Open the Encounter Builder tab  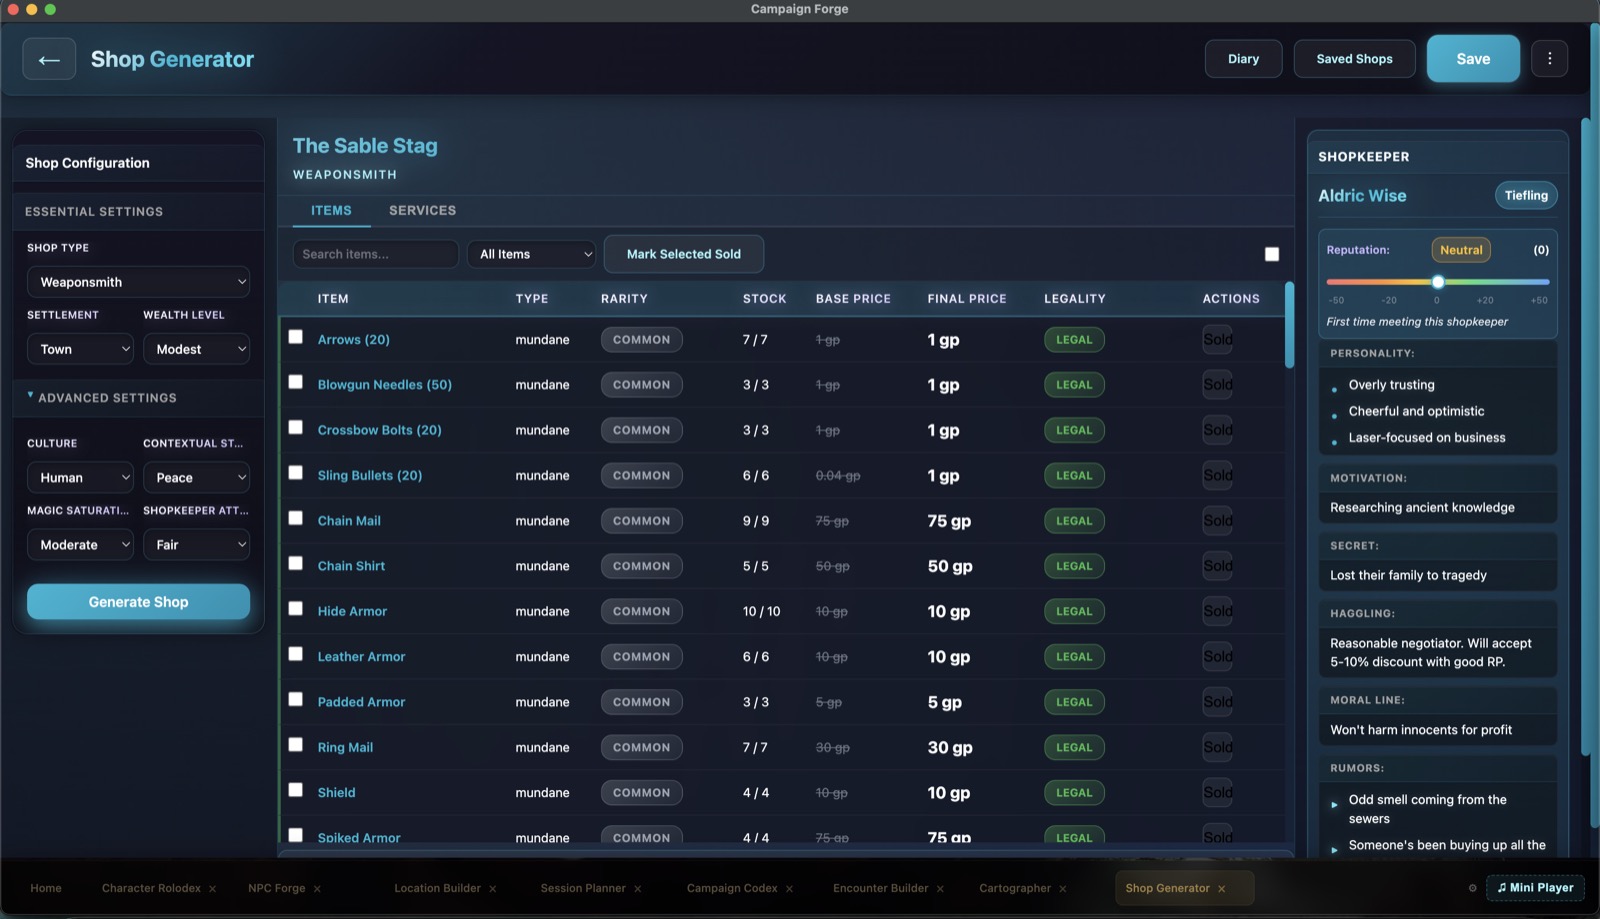coord(880,888)
